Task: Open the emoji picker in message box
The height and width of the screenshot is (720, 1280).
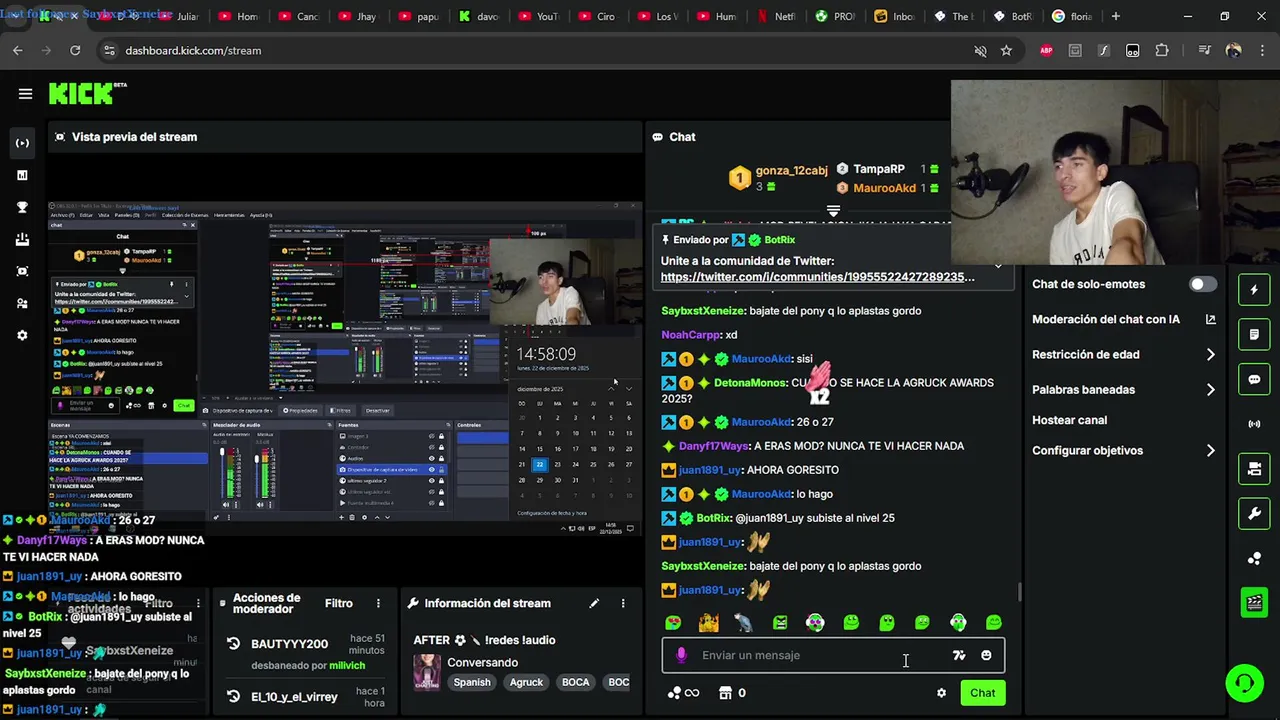Action: point(986,655)
